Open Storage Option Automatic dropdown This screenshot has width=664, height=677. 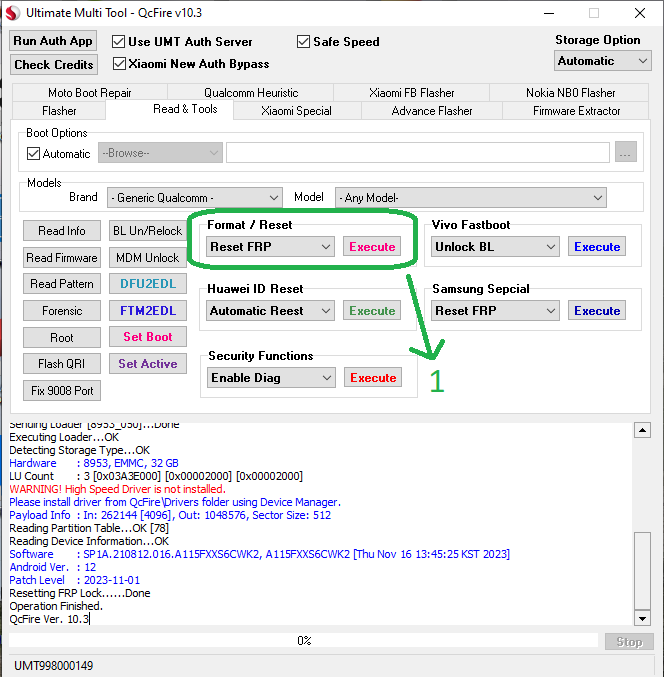(x=603, y=61)
